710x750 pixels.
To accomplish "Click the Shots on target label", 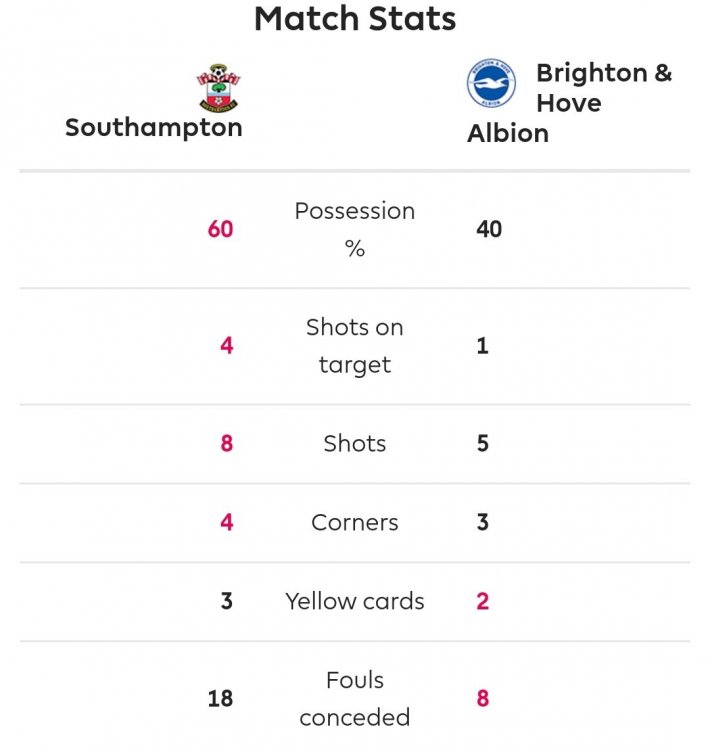I will (x=355, y=346).
